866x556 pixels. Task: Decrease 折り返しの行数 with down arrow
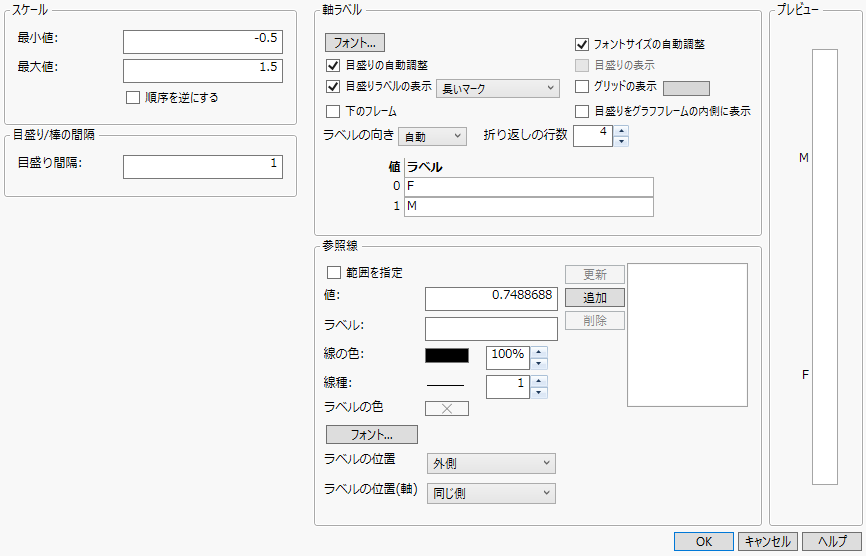tap(621, 141)
